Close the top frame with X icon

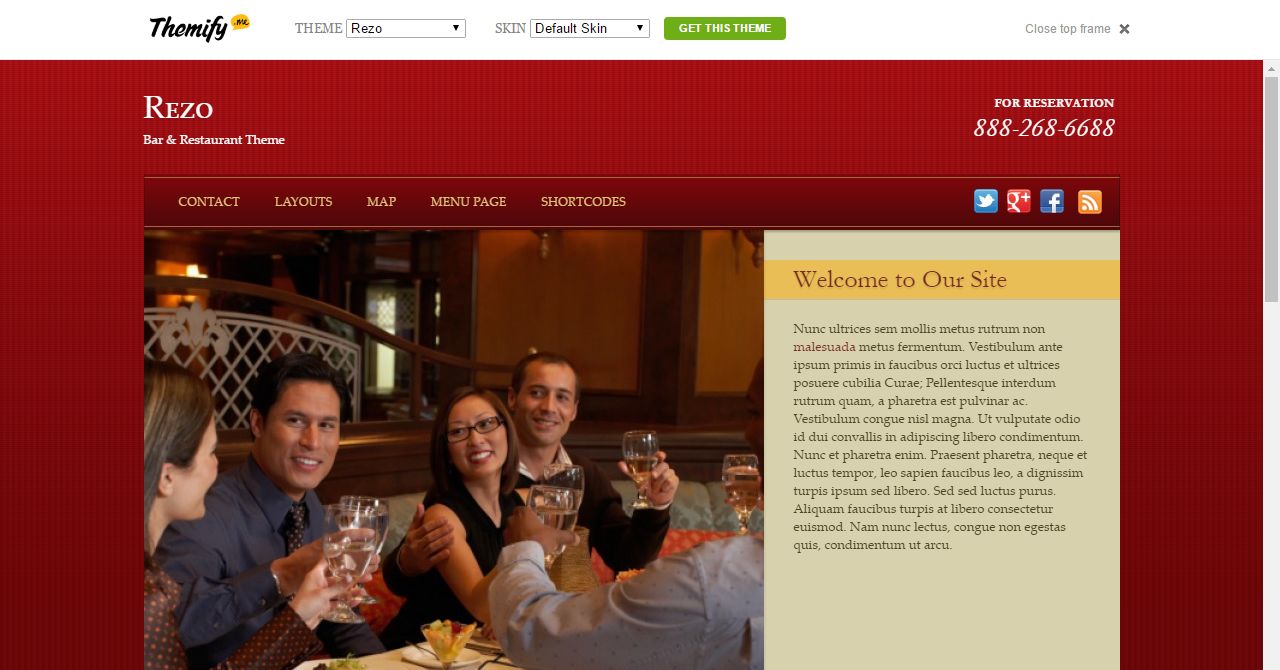(1124, 29)
